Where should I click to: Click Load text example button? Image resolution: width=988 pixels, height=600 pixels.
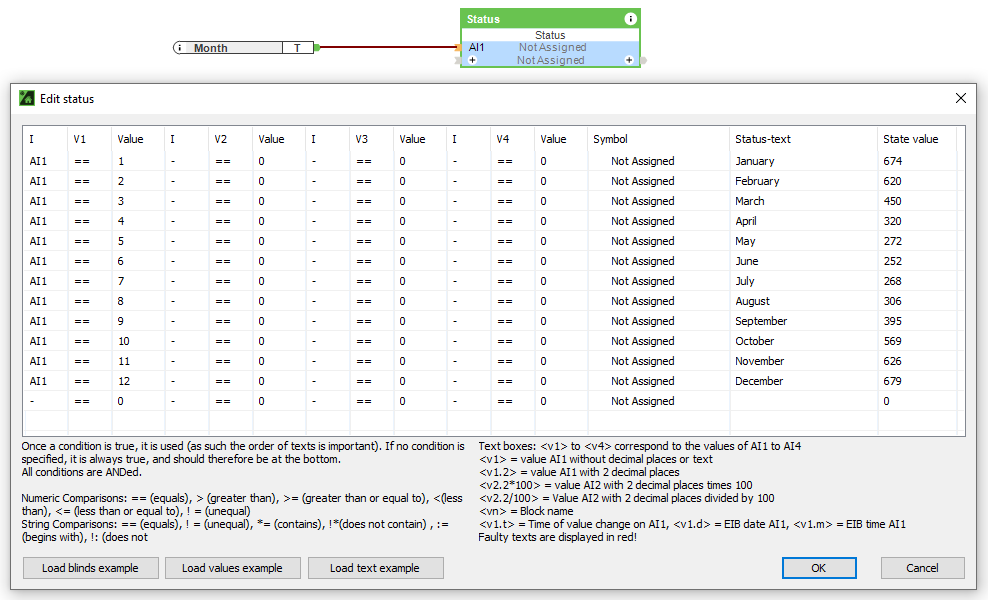[375, 568]
